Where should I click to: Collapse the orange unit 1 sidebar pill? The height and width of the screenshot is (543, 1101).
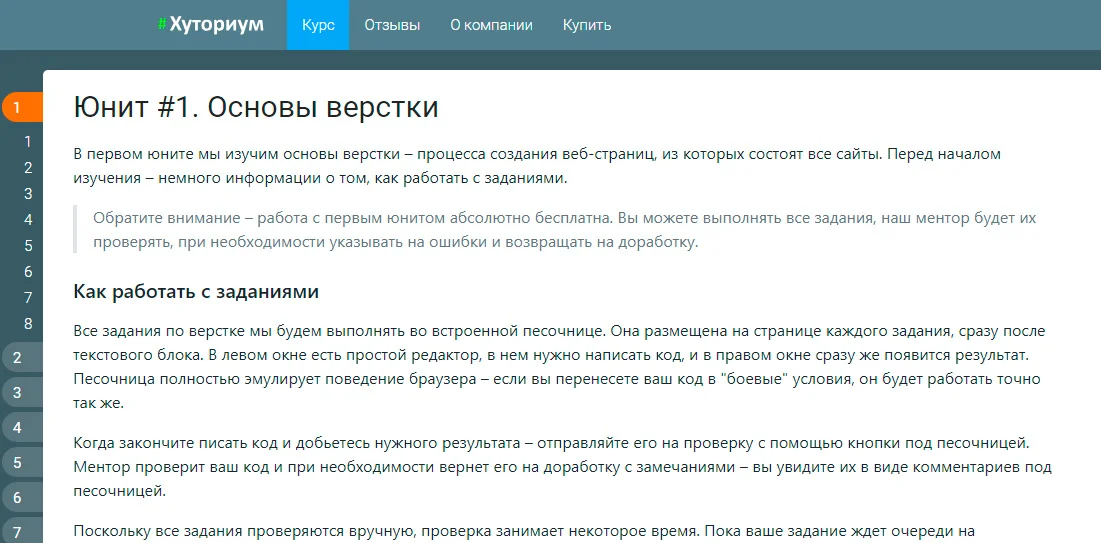(22, 107)
